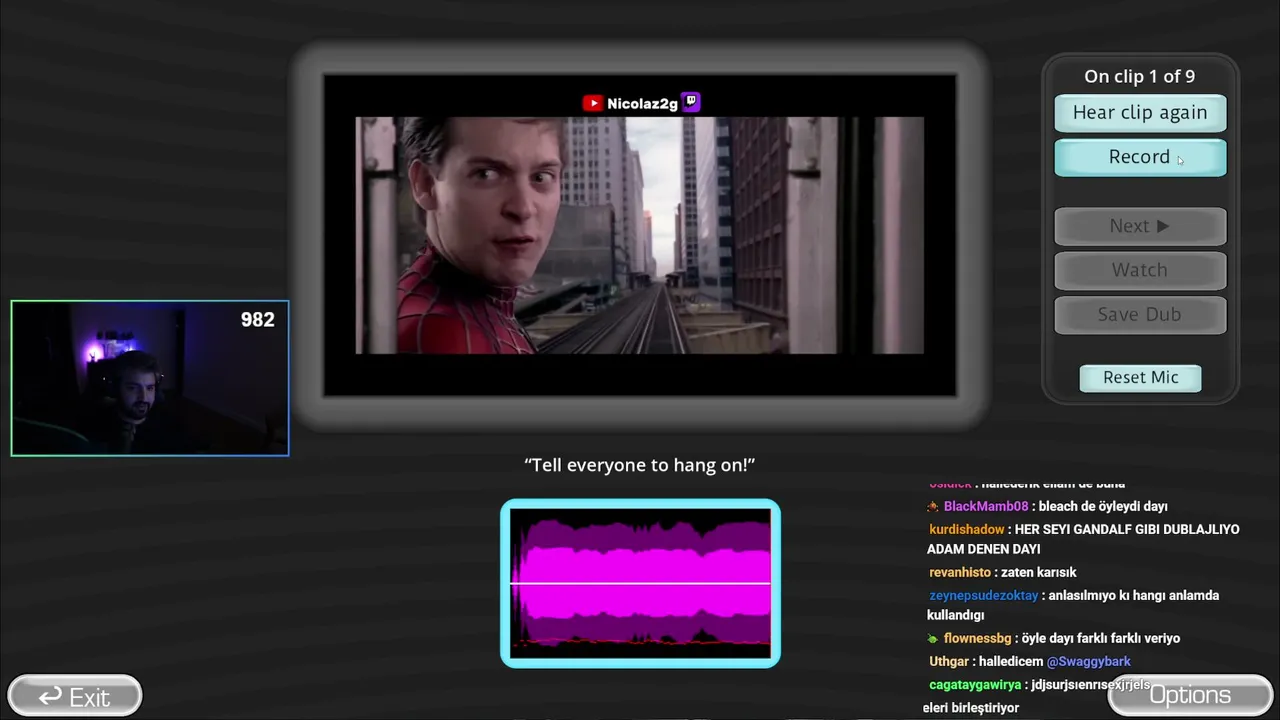Click the username zeynepsudezoktay in chat

pyautogui.click(x=985, y=596)
